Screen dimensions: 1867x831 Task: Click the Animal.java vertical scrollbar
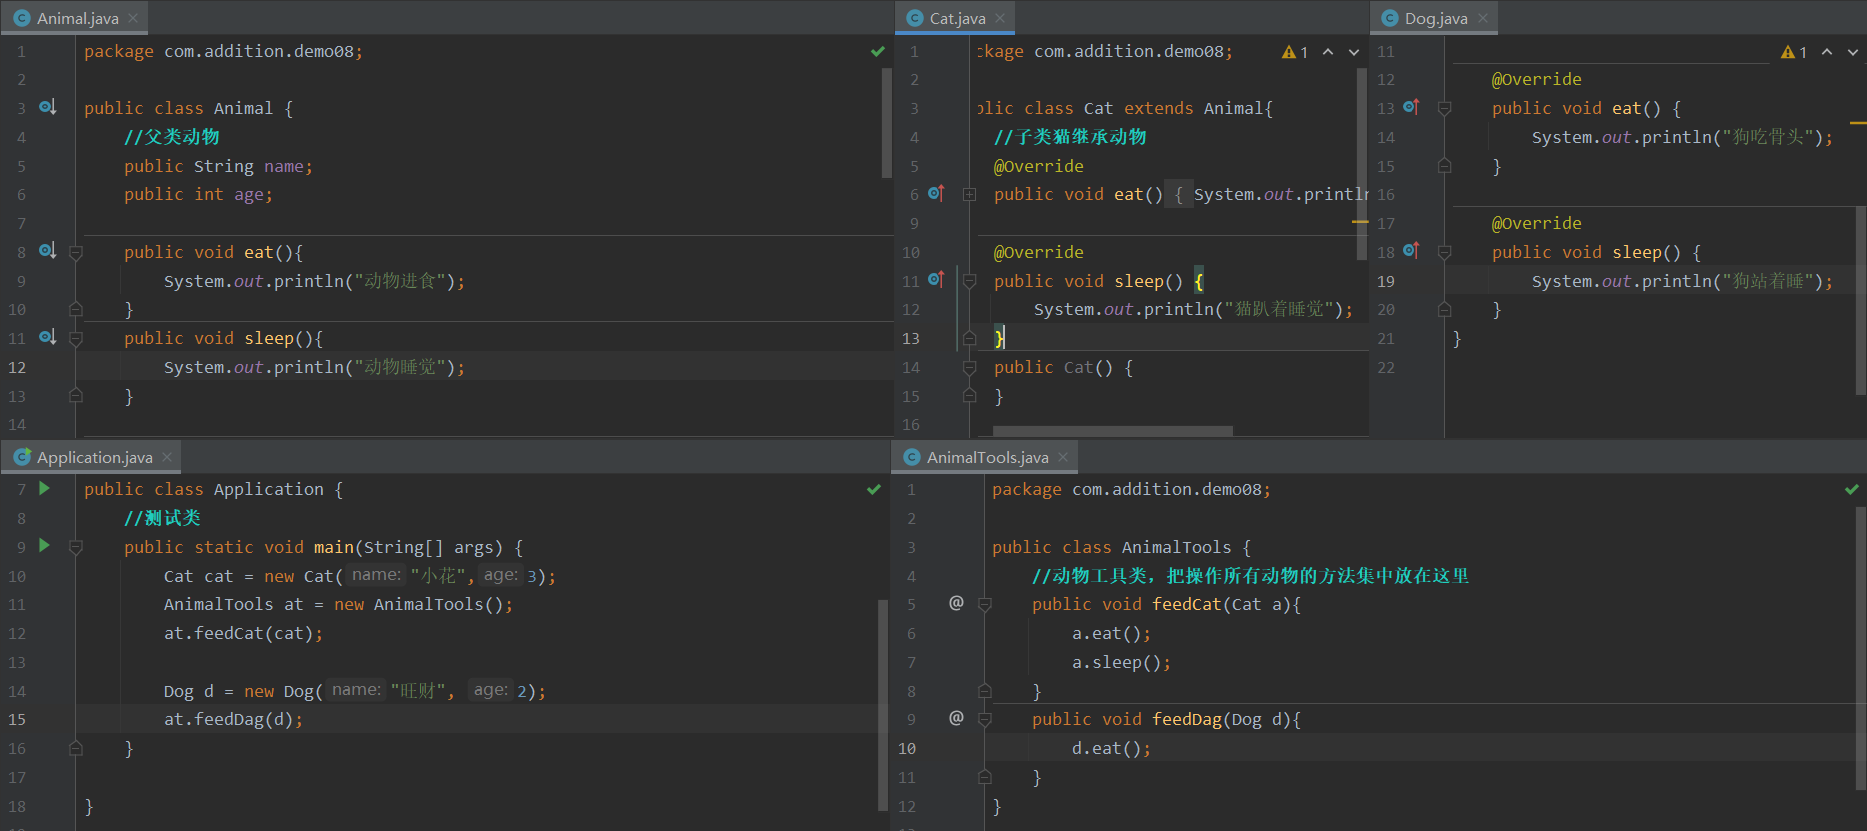click(x=887, y=123)
